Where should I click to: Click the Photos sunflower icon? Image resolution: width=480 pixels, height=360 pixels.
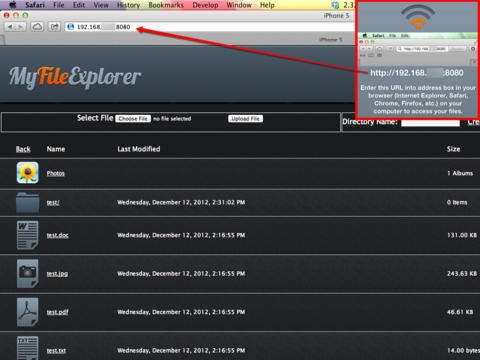tap(28, 173)
